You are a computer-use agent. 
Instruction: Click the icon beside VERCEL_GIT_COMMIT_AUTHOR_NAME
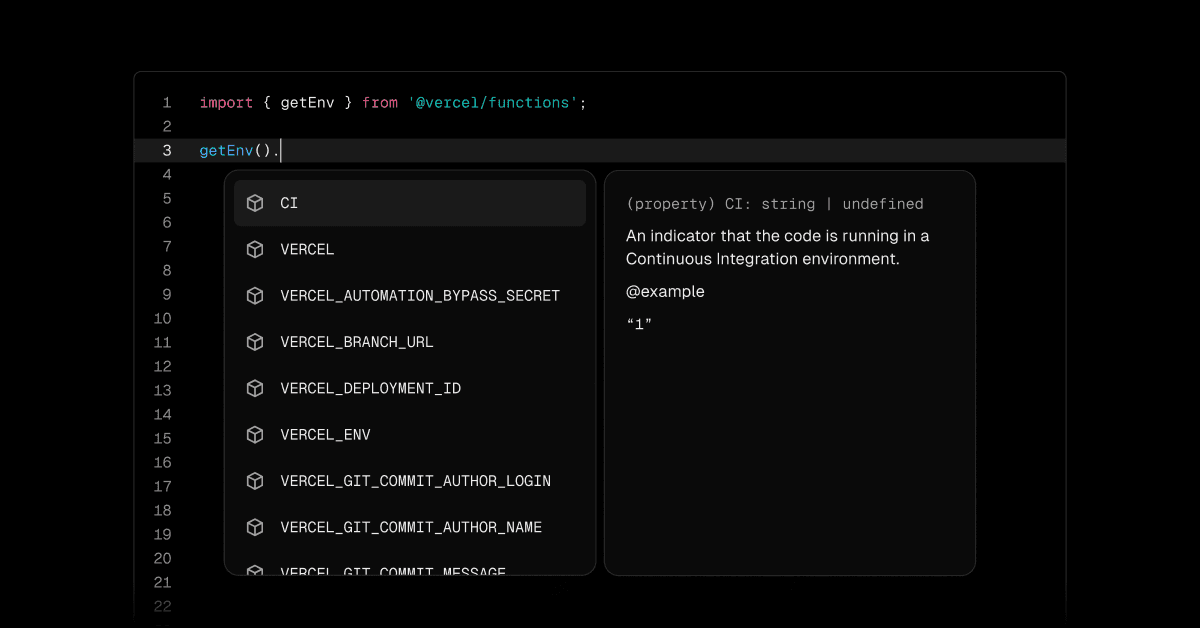255,527
